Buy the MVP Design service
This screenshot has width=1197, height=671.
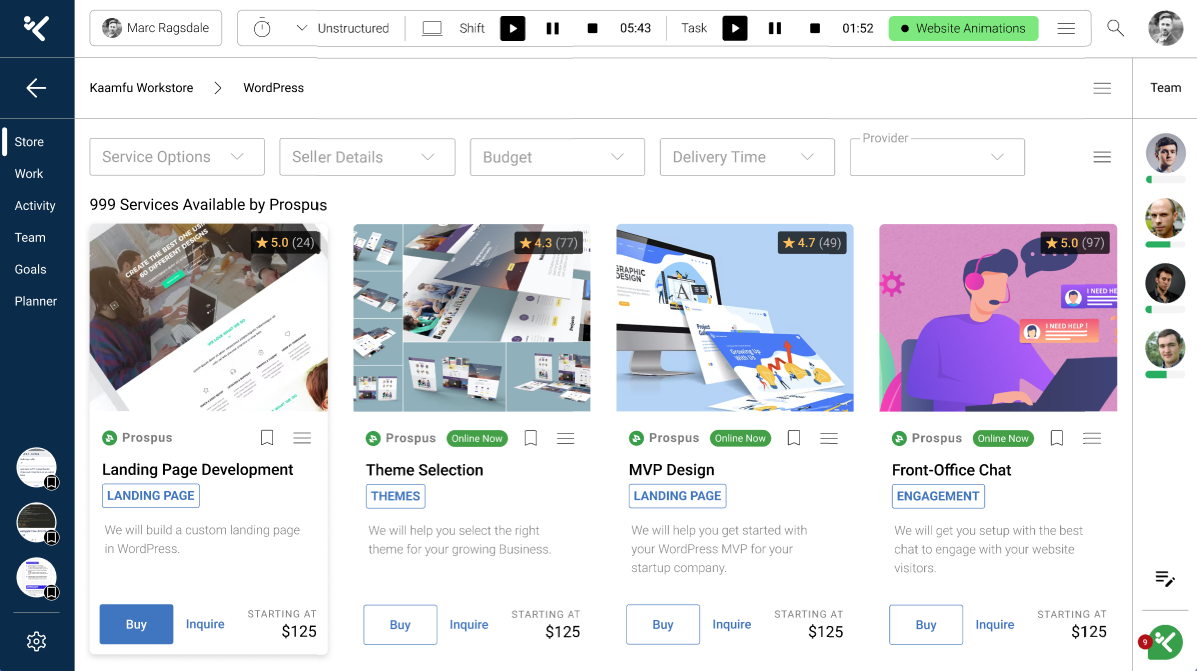point(663,624)
